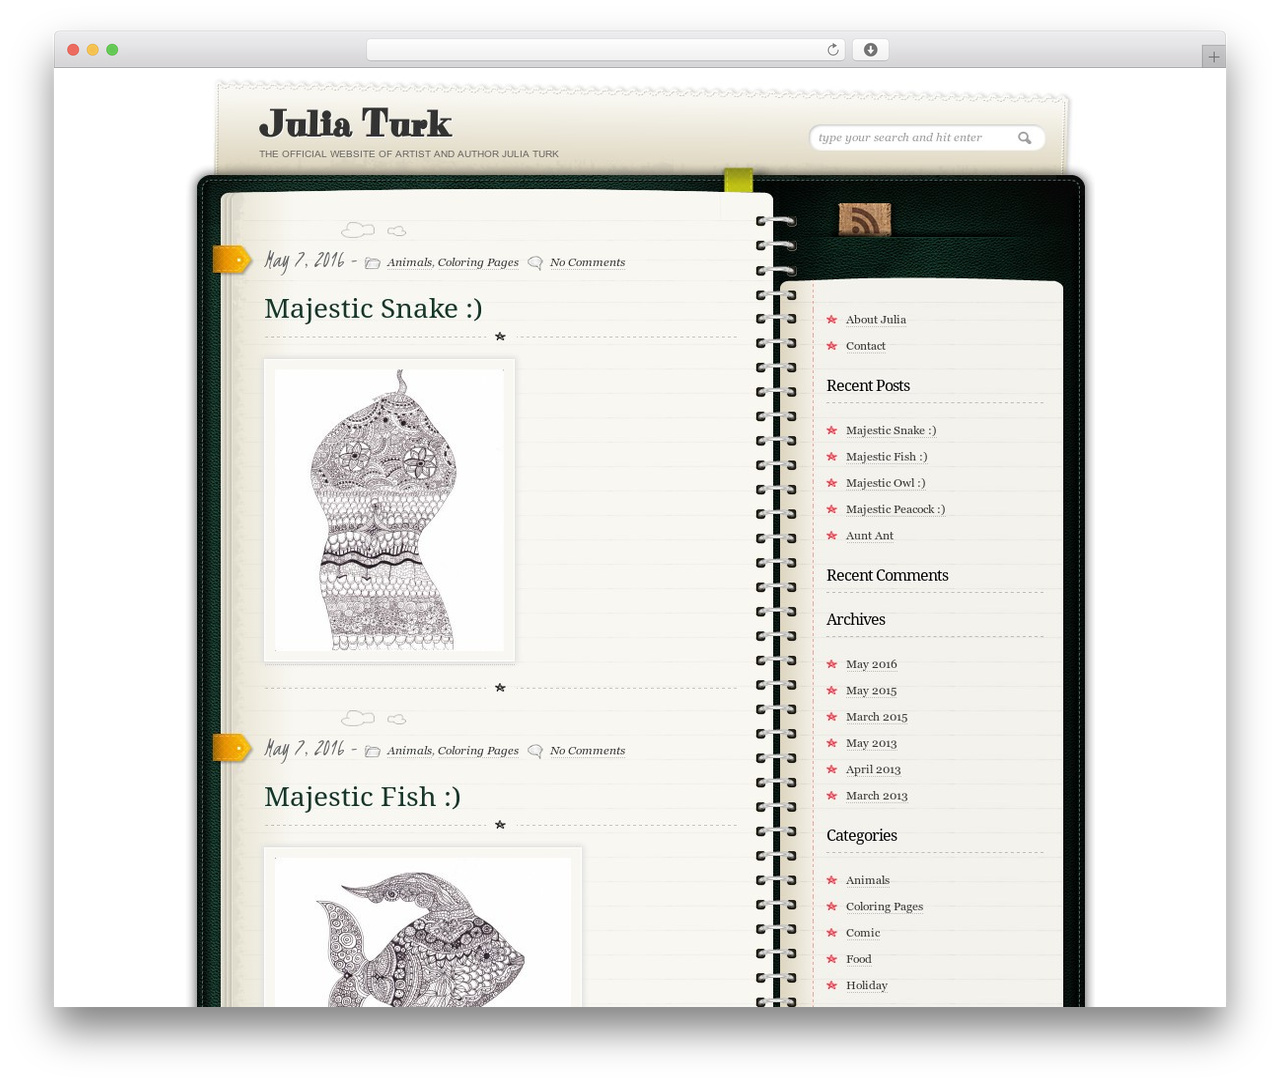Open the Holiday category
The width and height of the screenshot is (1280, 1084).
(x=867, y=985)
